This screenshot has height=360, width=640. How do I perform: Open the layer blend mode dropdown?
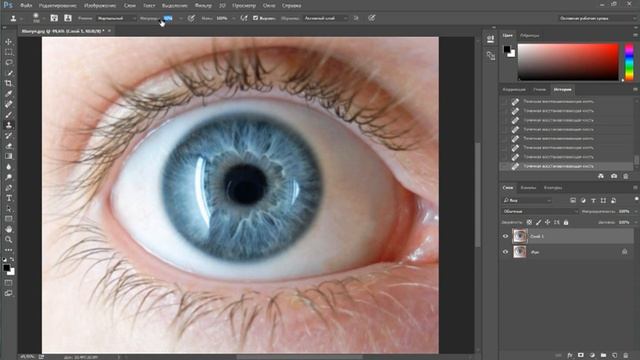click(x=540, y=211)
